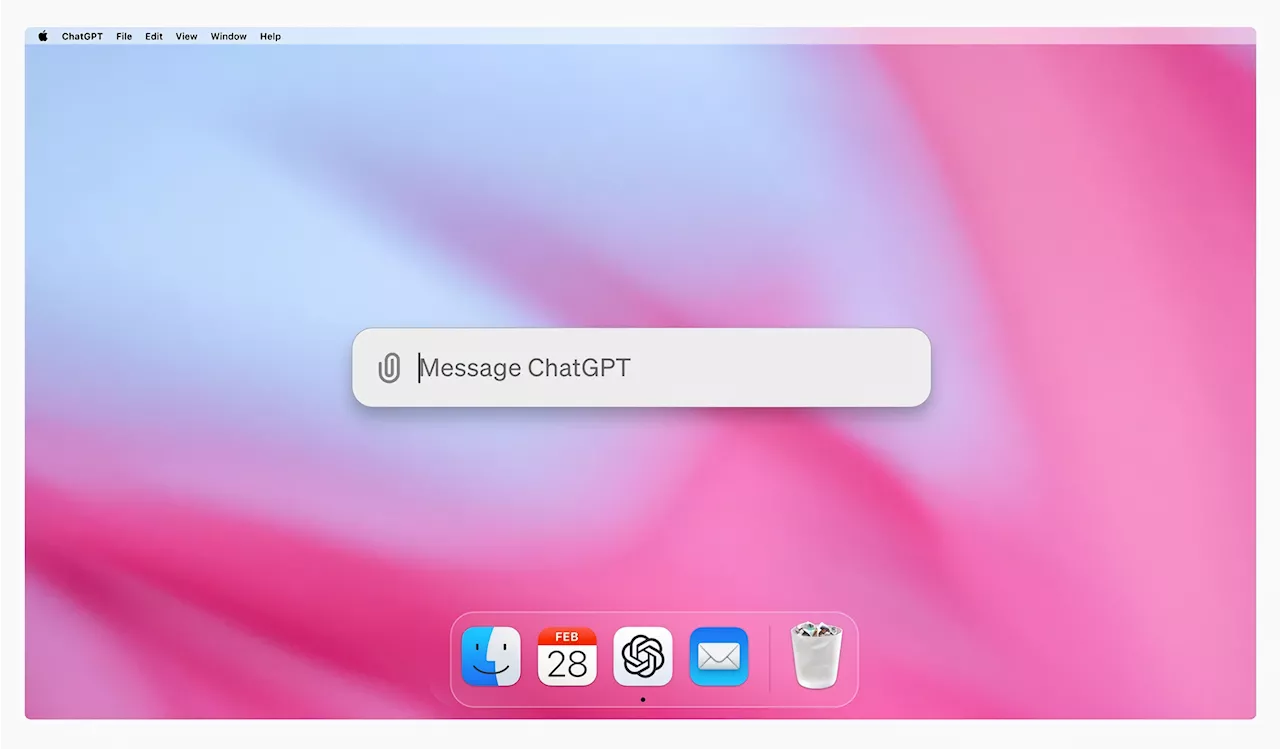Open the ChatGPT menu in menu bar
Screen dimensions: 1280x749
(x=82, y=36)
